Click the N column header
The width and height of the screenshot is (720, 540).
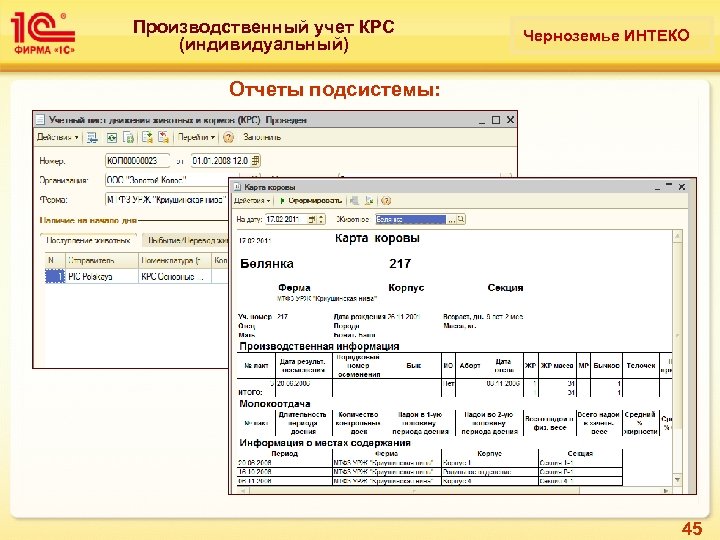[x=55, y=260]
